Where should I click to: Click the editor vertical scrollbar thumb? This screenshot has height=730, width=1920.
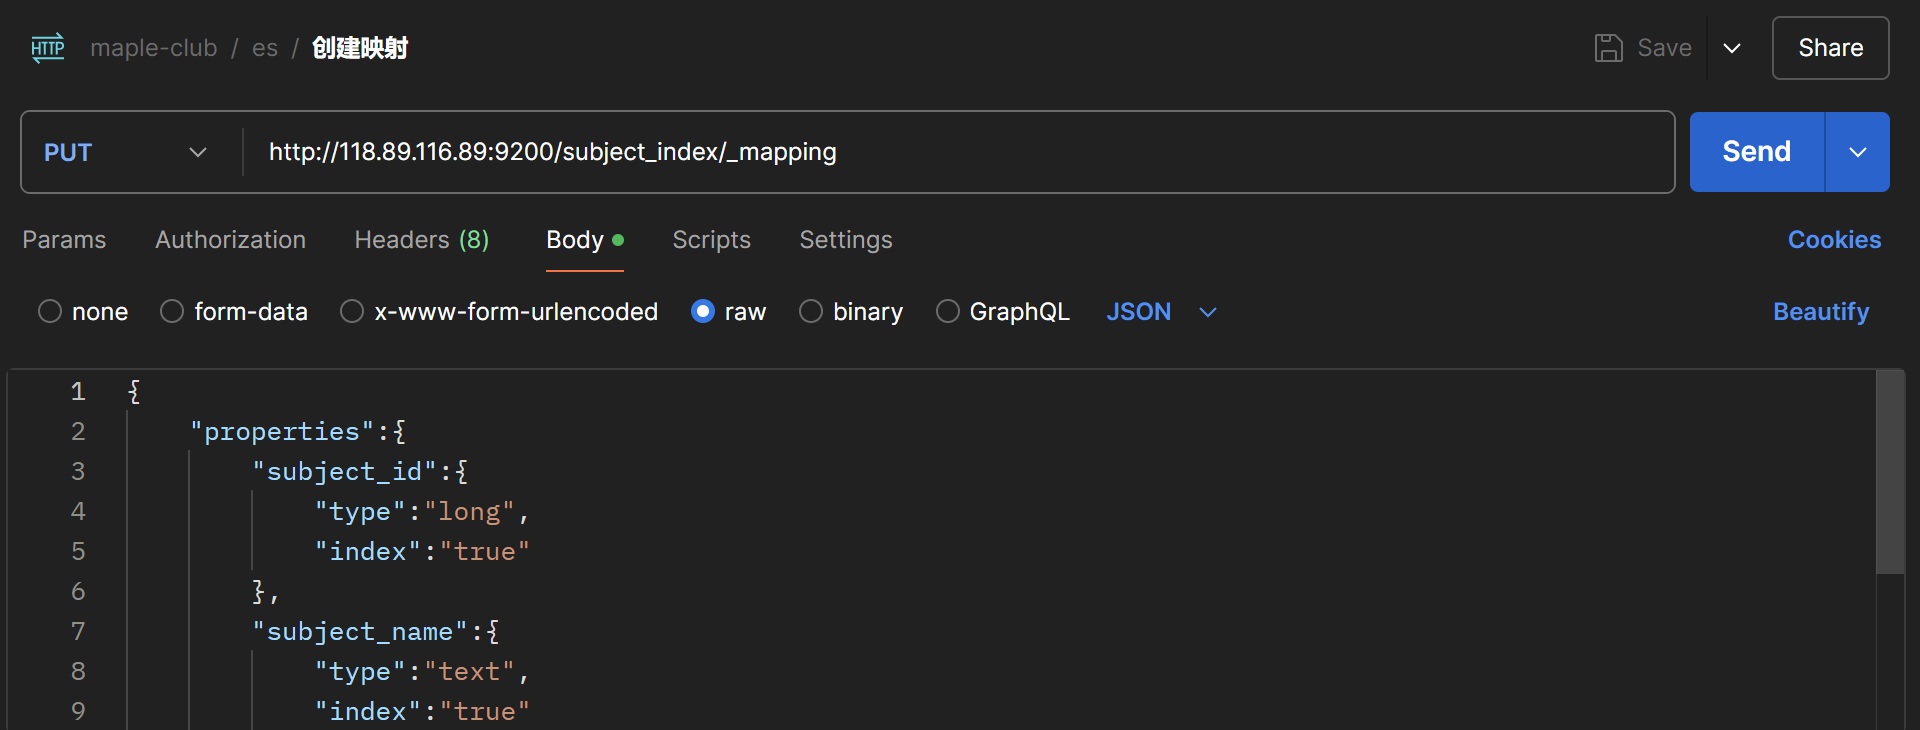1890,472
